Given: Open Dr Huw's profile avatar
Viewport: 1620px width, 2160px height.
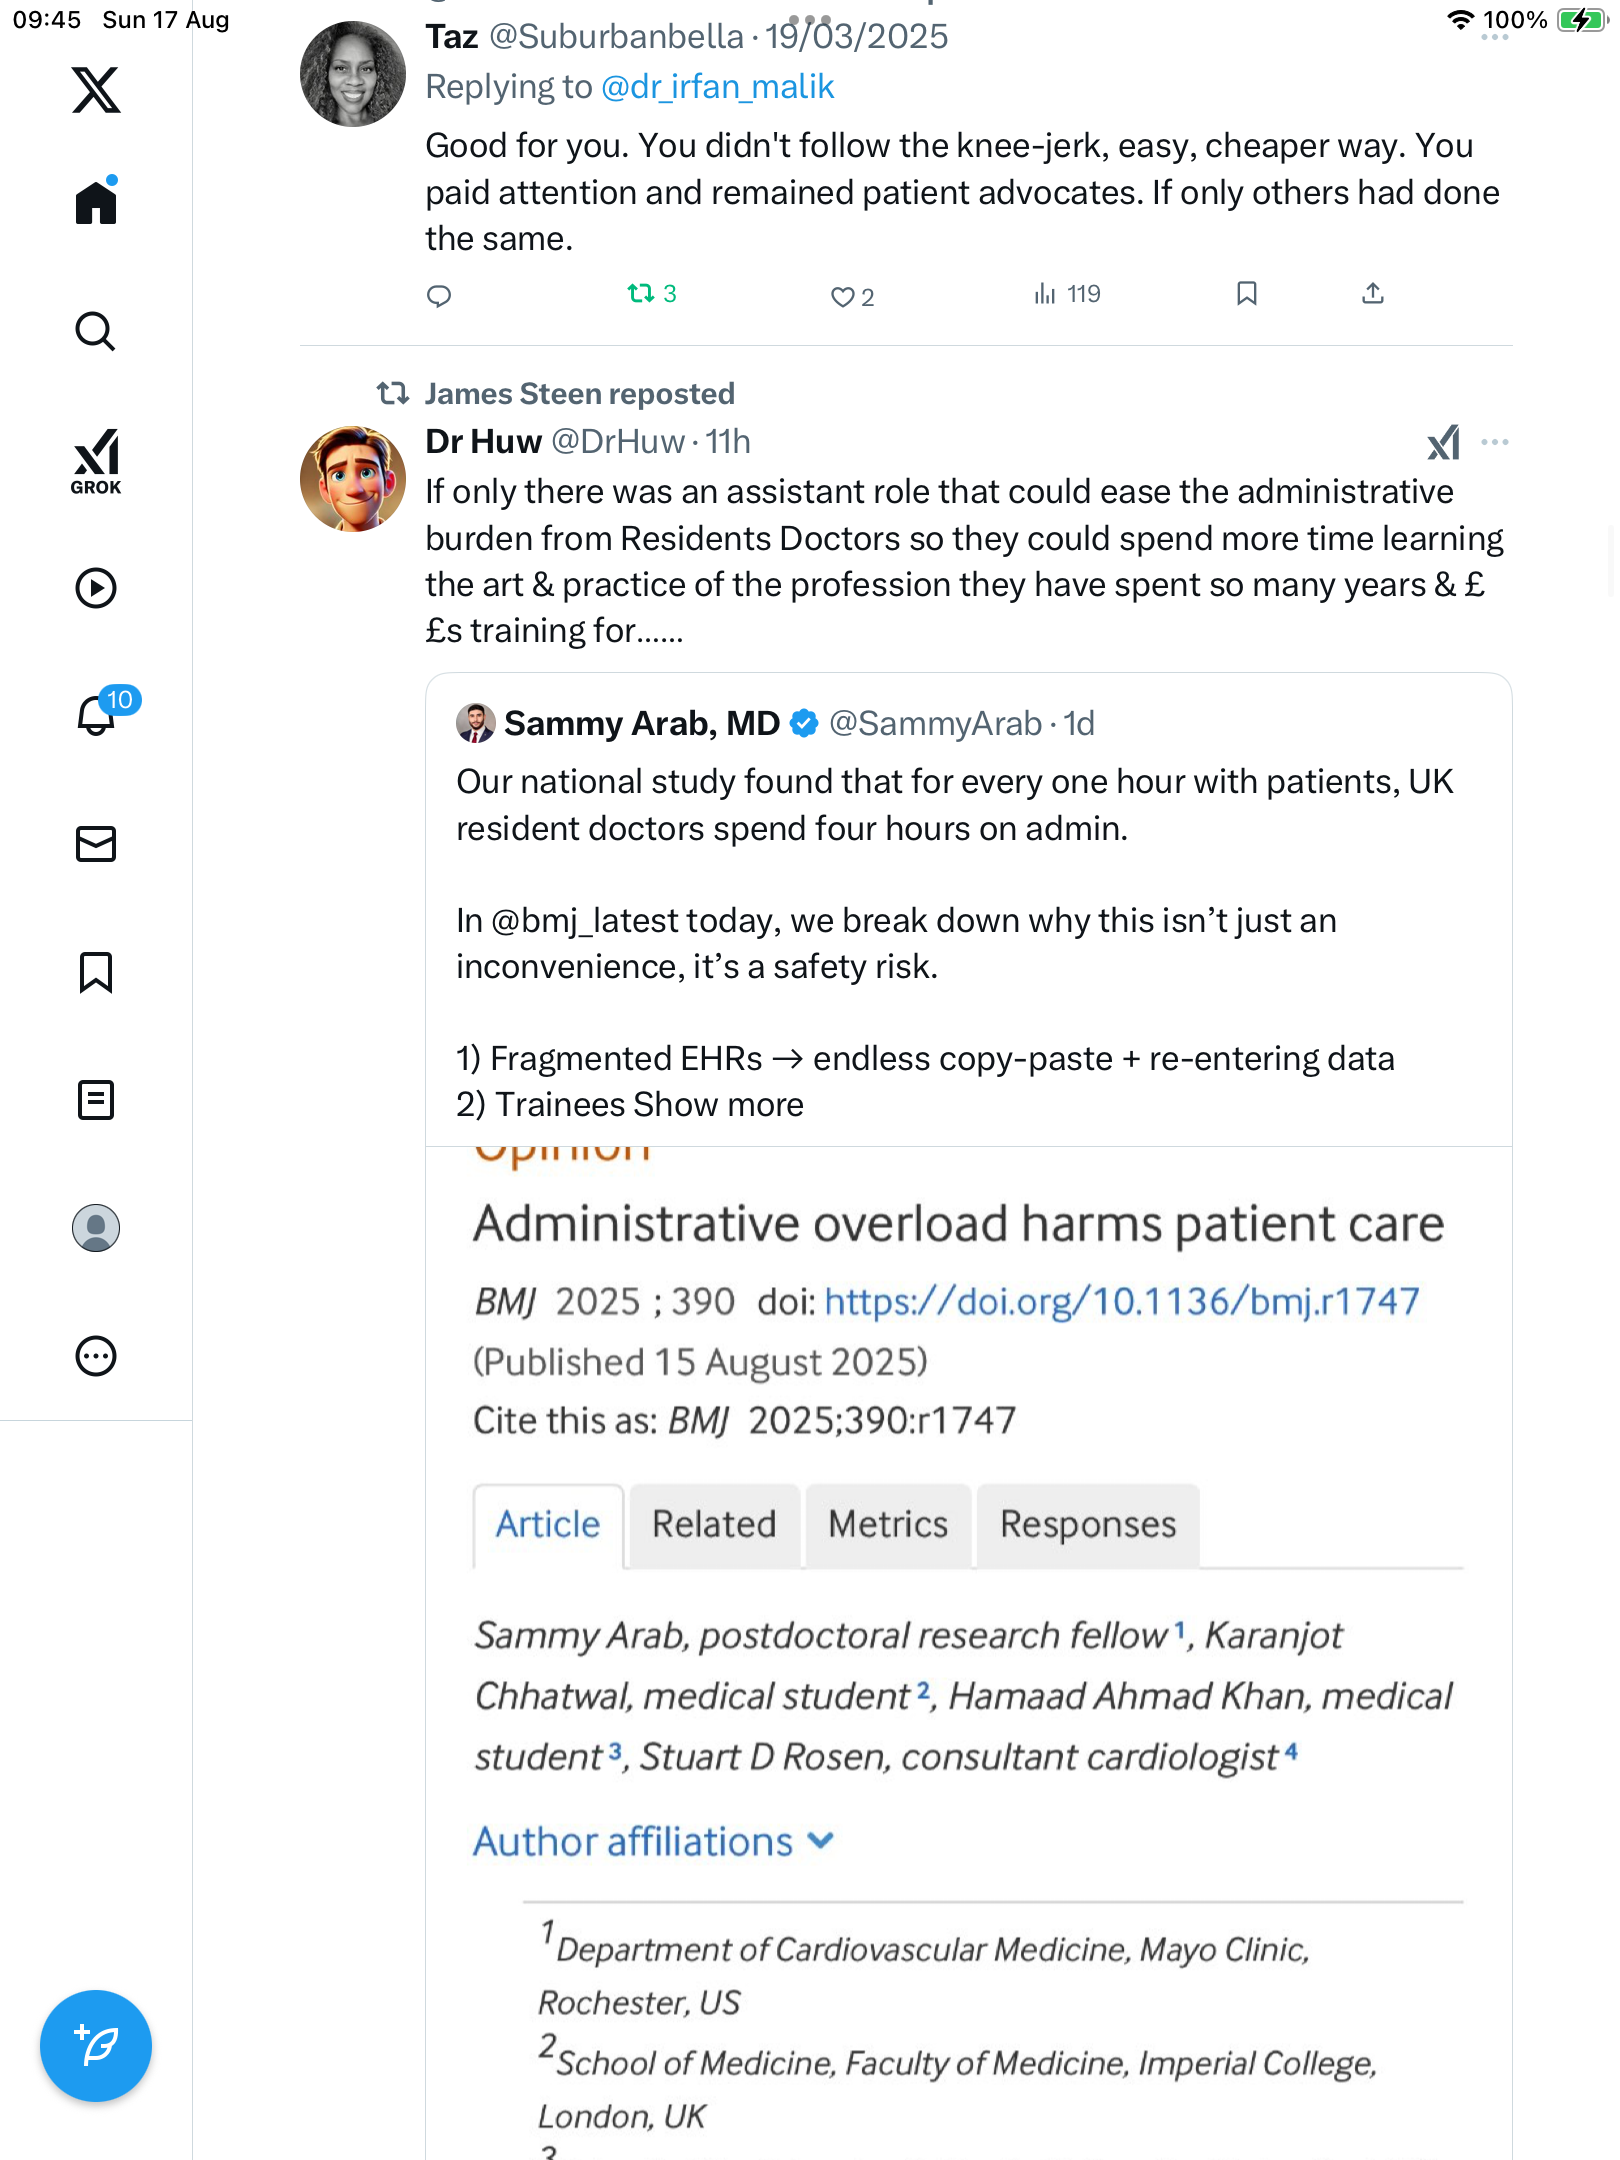Looking at the screenshot, I should pos(353,479).
